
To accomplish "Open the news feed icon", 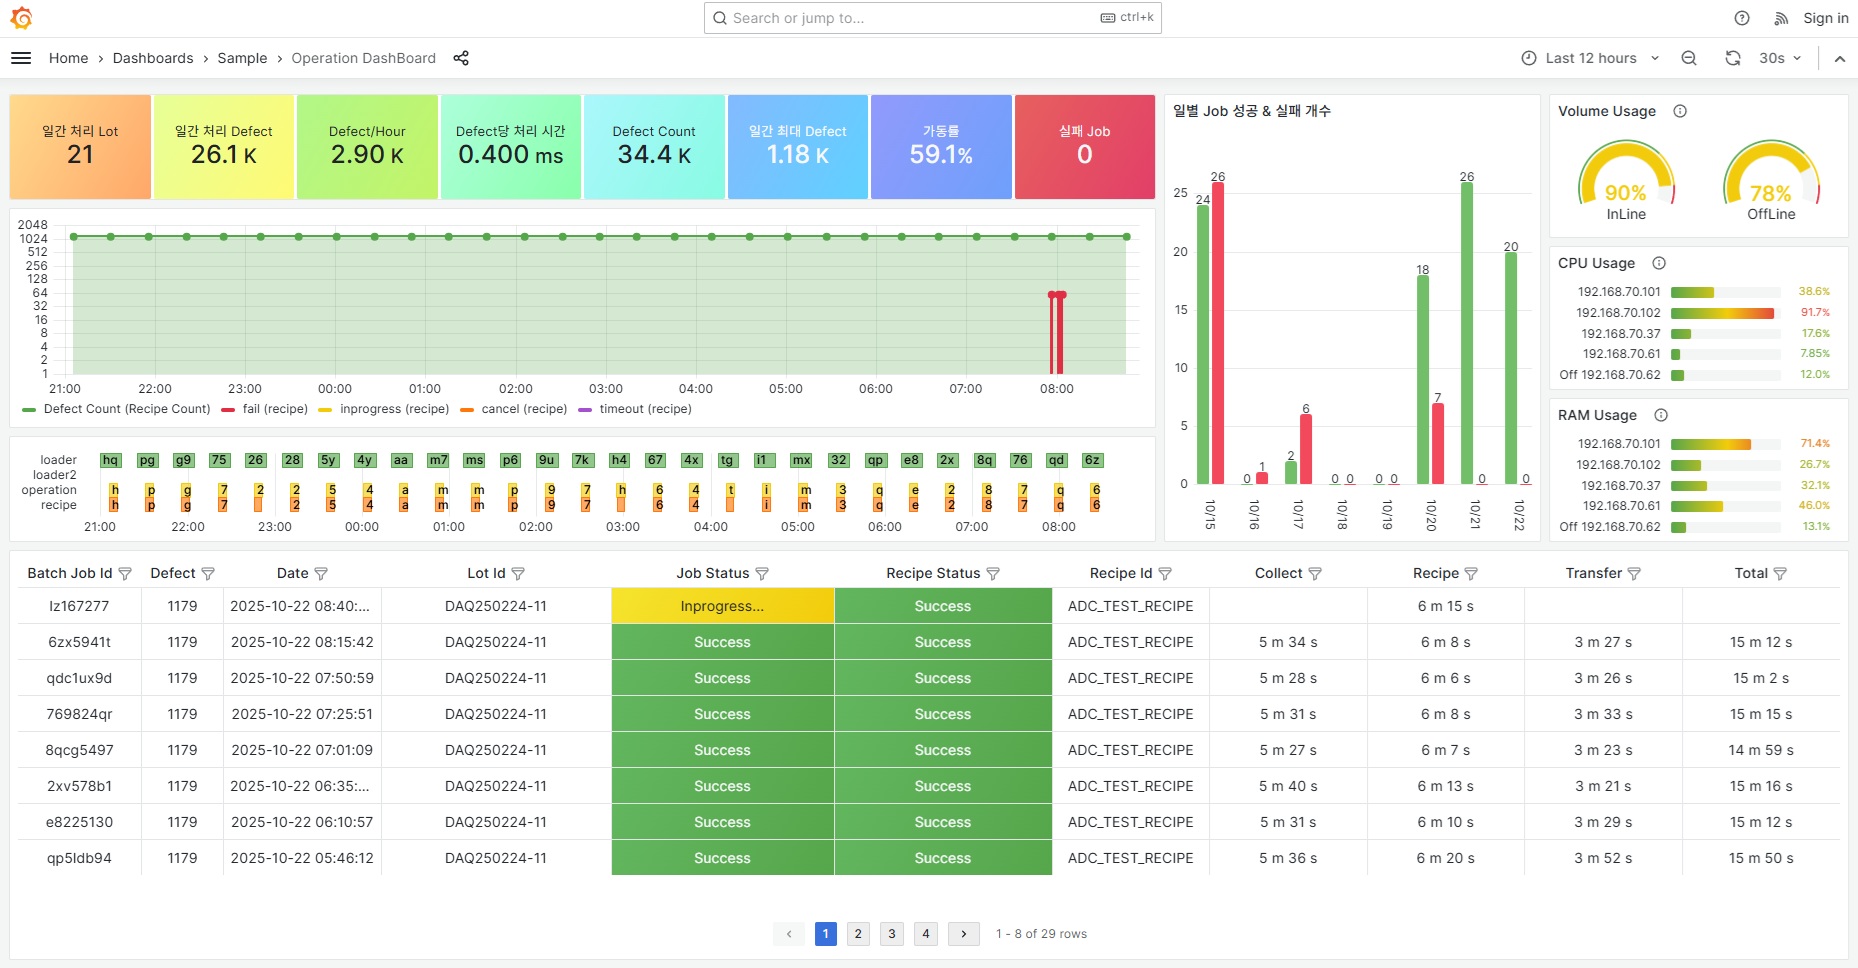I will coord(1781,18).
